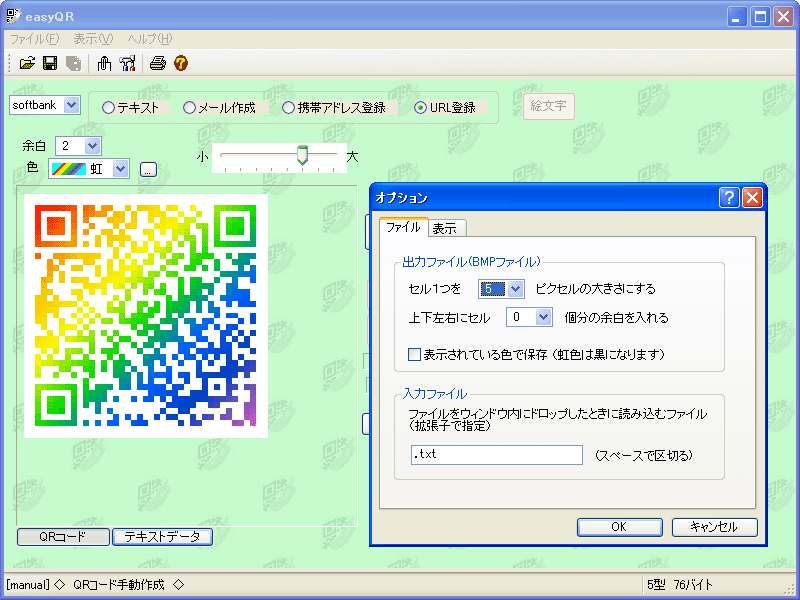Viewport: 800px width, 600px height.
Task: Click the ... custom color button
Action: pos(148,169)
